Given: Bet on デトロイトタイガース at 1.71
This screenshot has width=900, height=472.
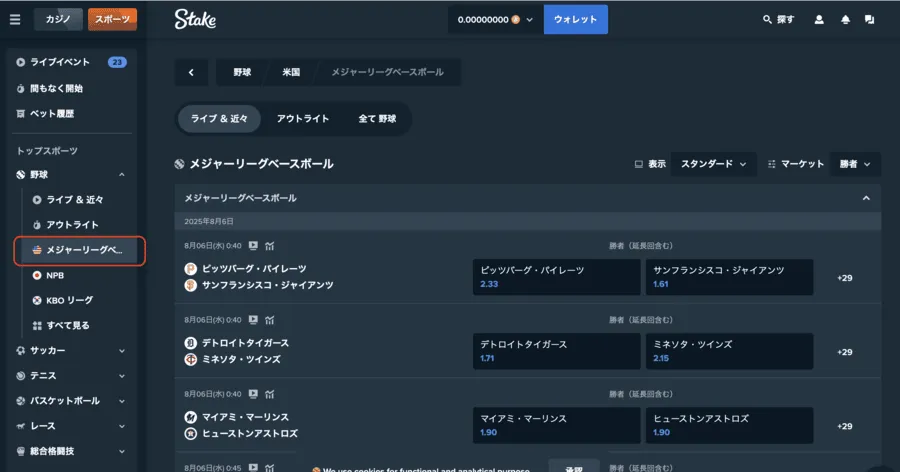Looking at the screenshot, I should [x=556, y=351].
